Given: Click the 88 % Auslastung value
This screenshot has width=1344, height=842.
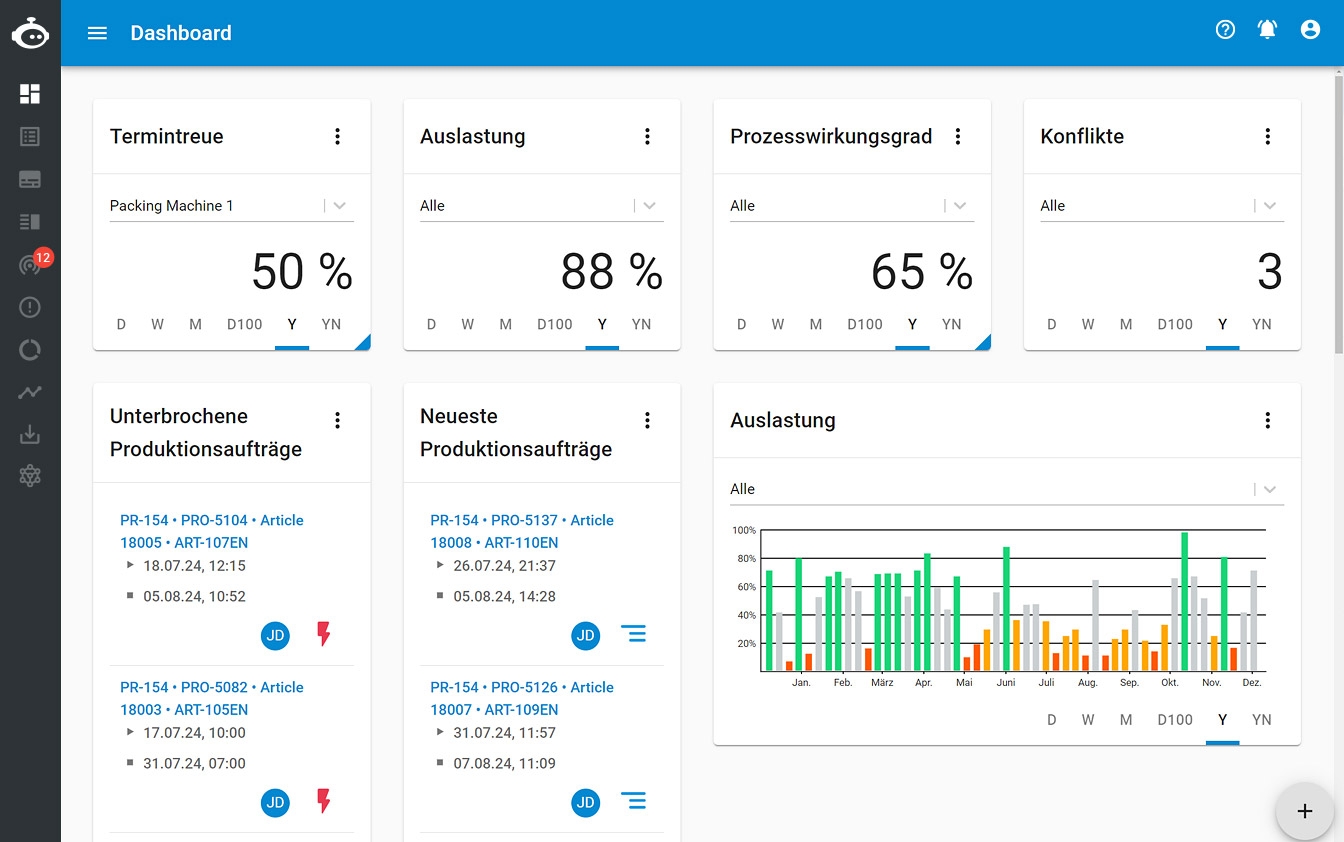Looking at the screenshot, I should click(x=612, y=271).
